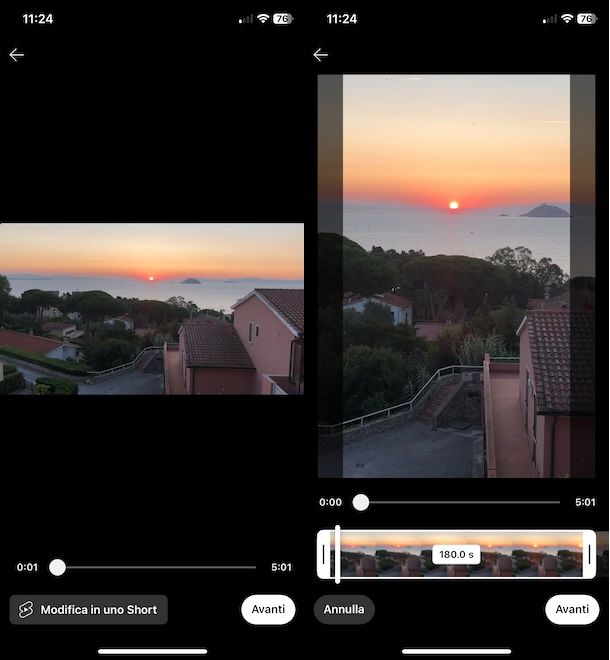Tap the 11:24 clock on left screen
The height and width of the screenshot is (660, 610).
pos(37,19)
